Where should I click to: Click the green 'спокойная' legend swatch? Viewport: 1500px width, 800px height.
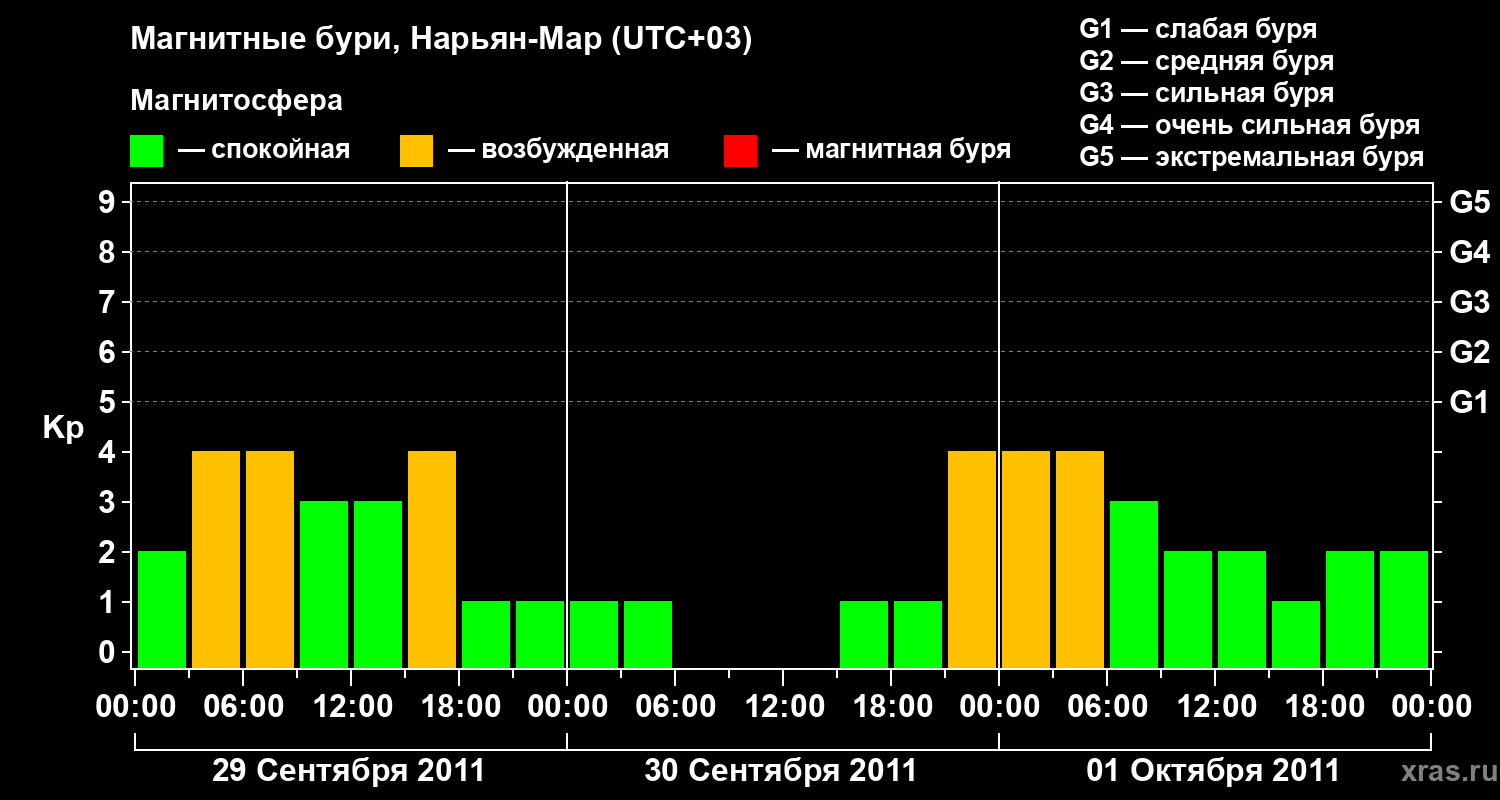coord(146,151)
